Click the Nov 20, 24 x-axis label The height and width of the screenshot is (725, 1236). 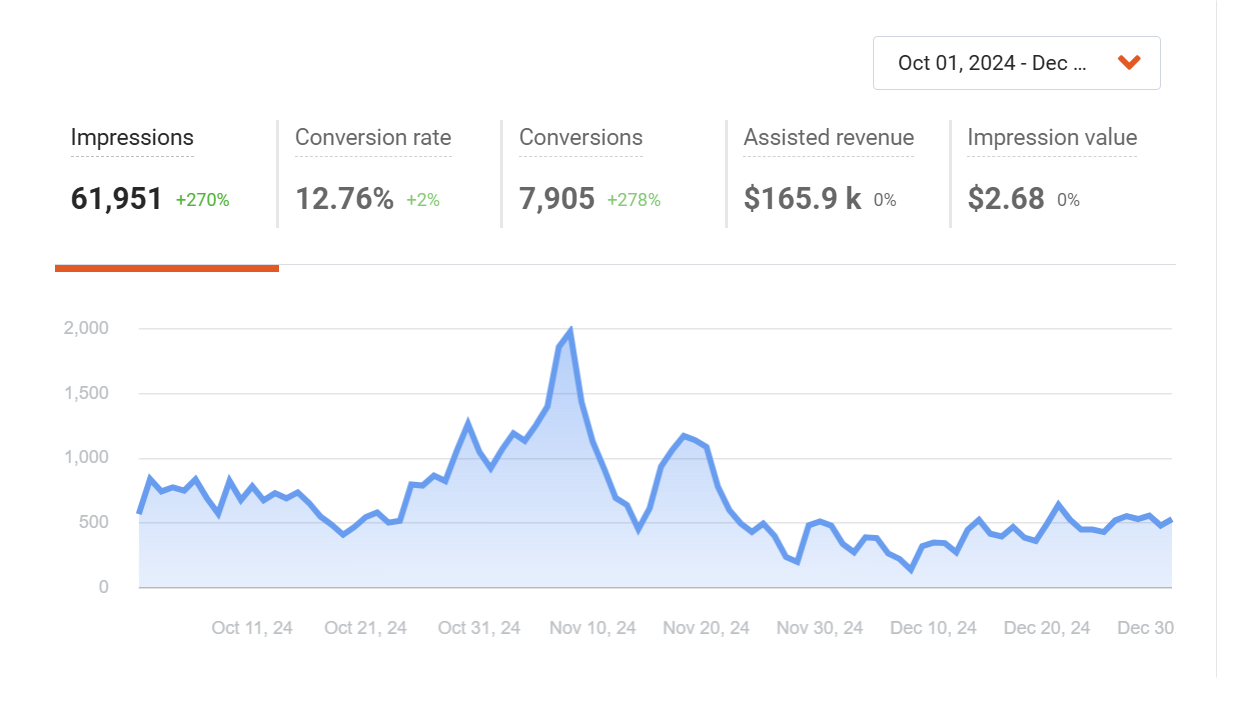coord(706,628)
